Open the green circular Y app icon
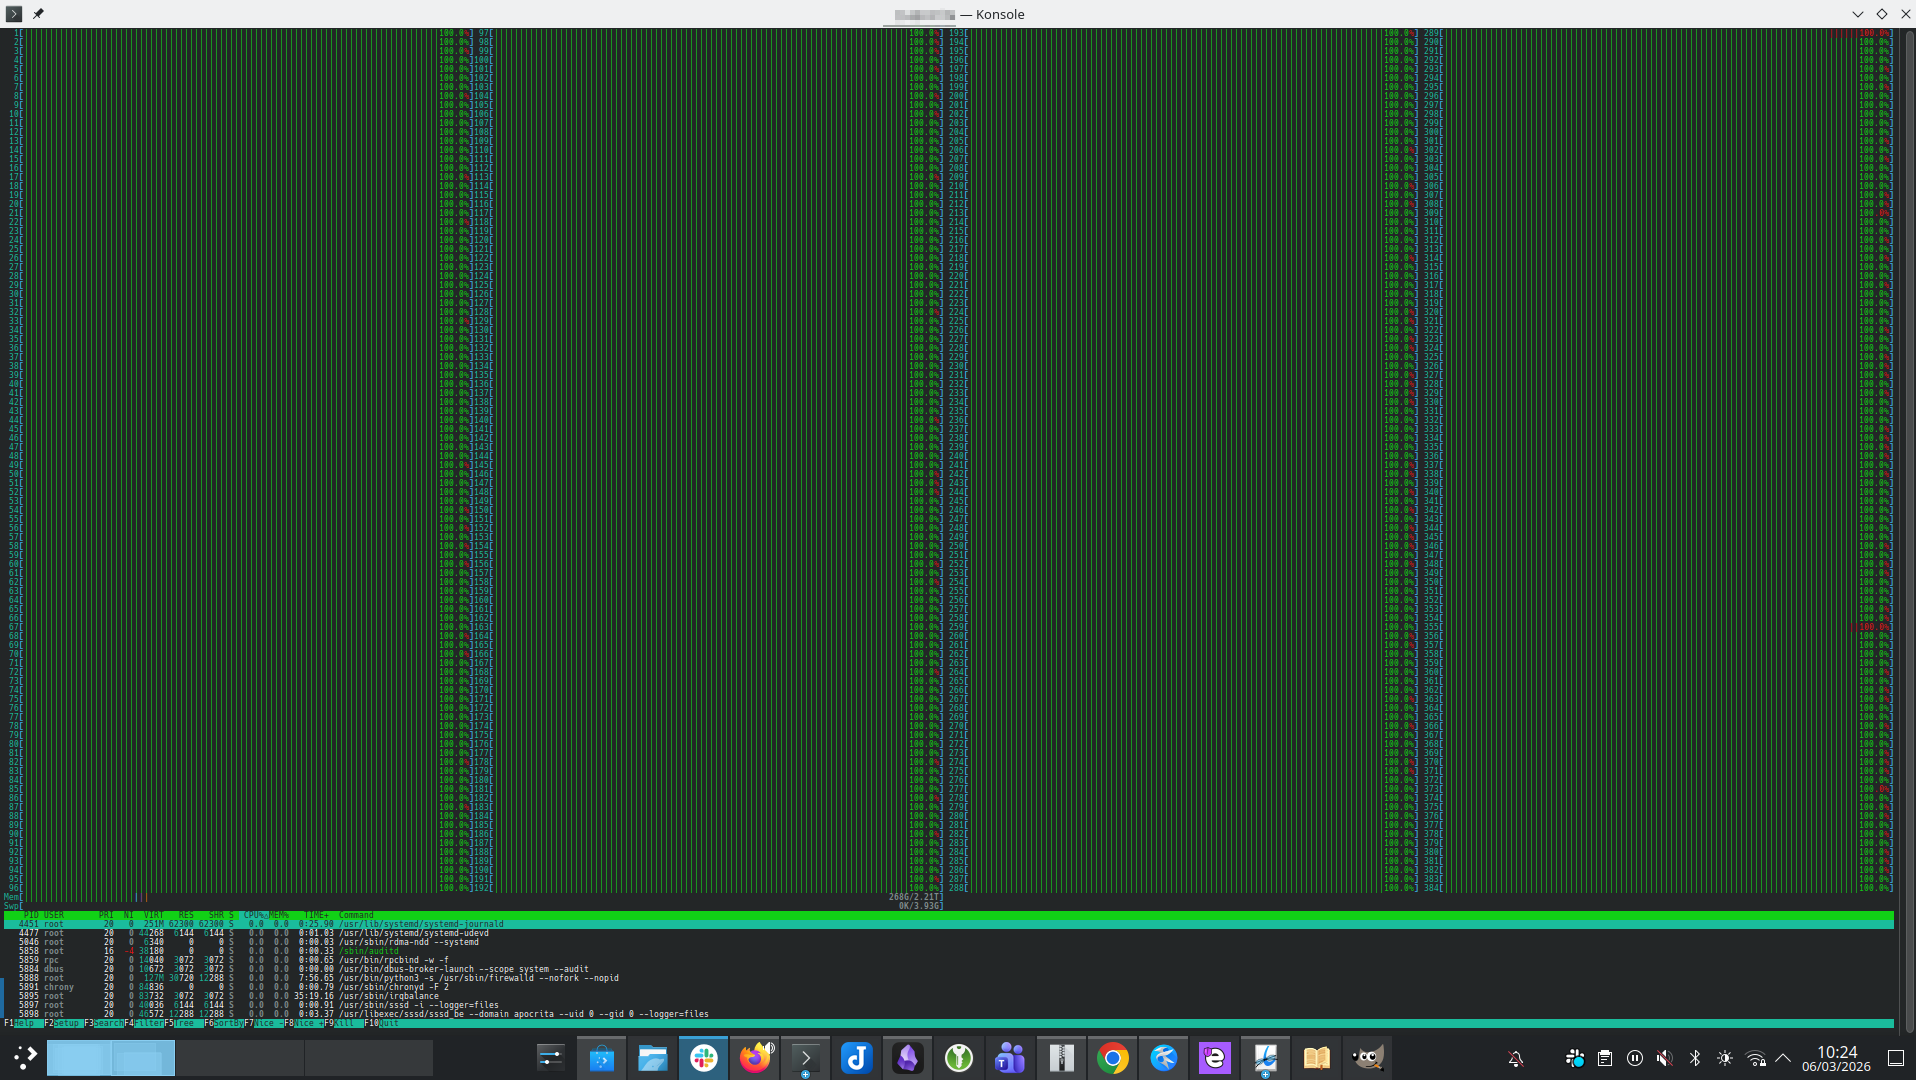The height and width of the screenshot is (1080, 1916). [x=959, y=1057]
